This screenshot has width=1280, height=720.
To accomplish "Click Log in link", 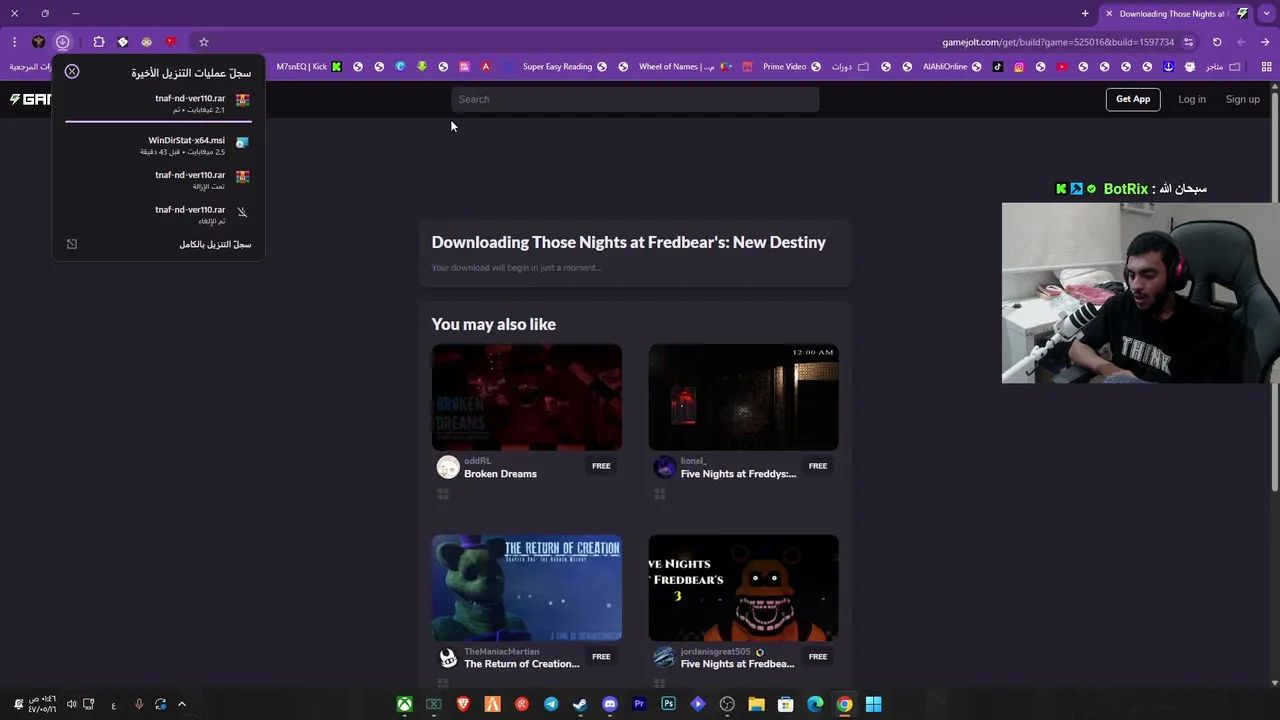I will pyautogui.click(x=1192, y=99).
